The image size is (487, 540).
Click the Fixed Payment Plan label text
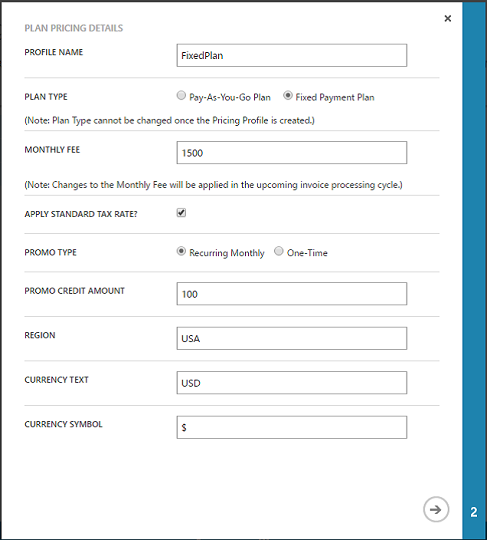[x=335, y=97]
